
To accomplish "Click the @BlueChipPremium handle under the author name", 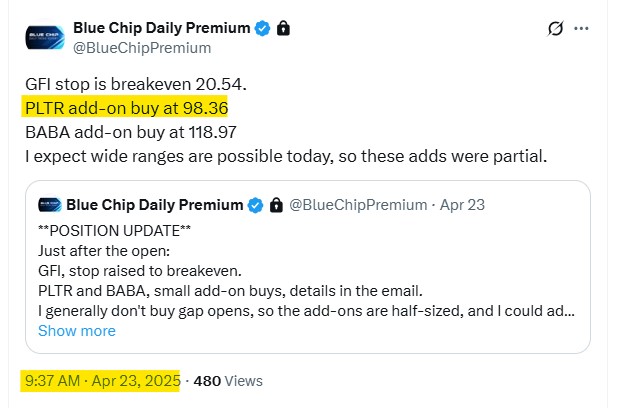I will coord(142,48).
